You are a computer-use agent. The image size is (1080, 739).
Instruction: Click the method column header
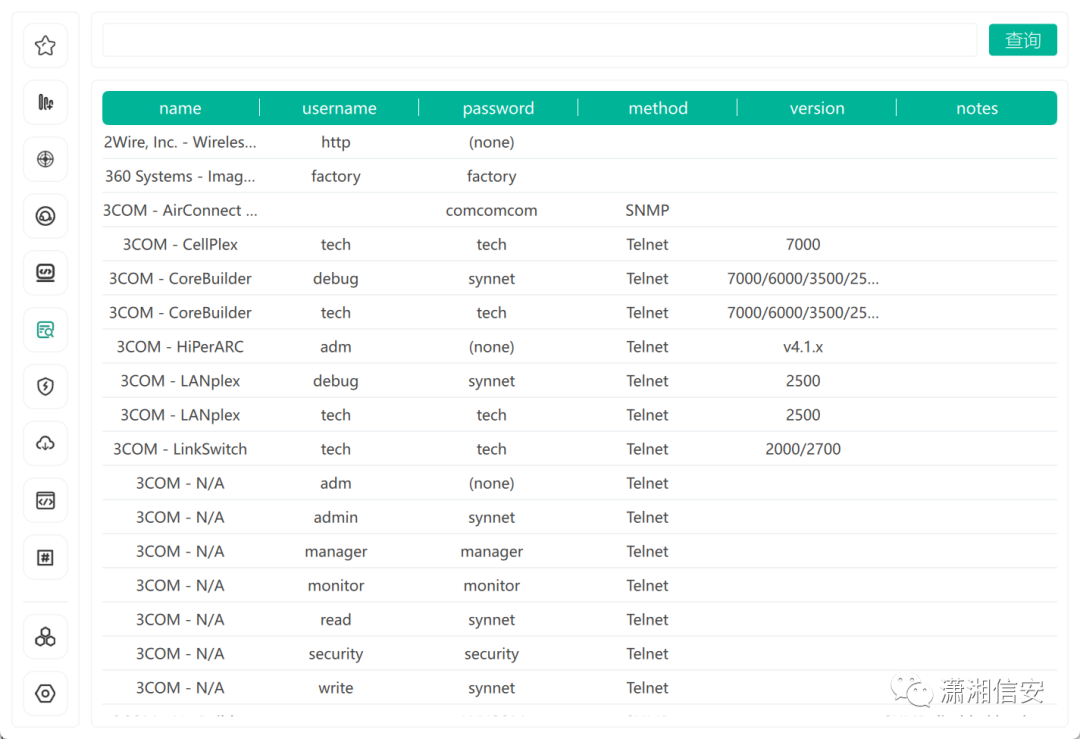coord(658,108)
